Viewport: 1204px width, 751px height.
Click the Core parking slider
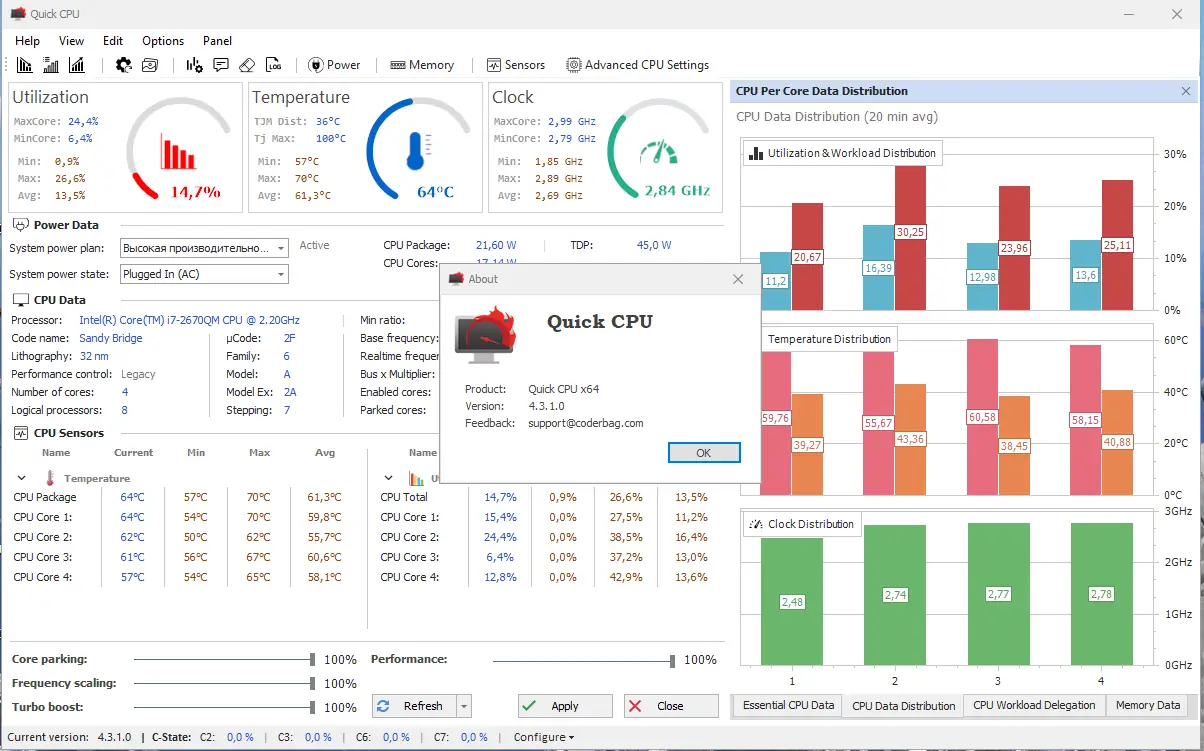(224, 660)
